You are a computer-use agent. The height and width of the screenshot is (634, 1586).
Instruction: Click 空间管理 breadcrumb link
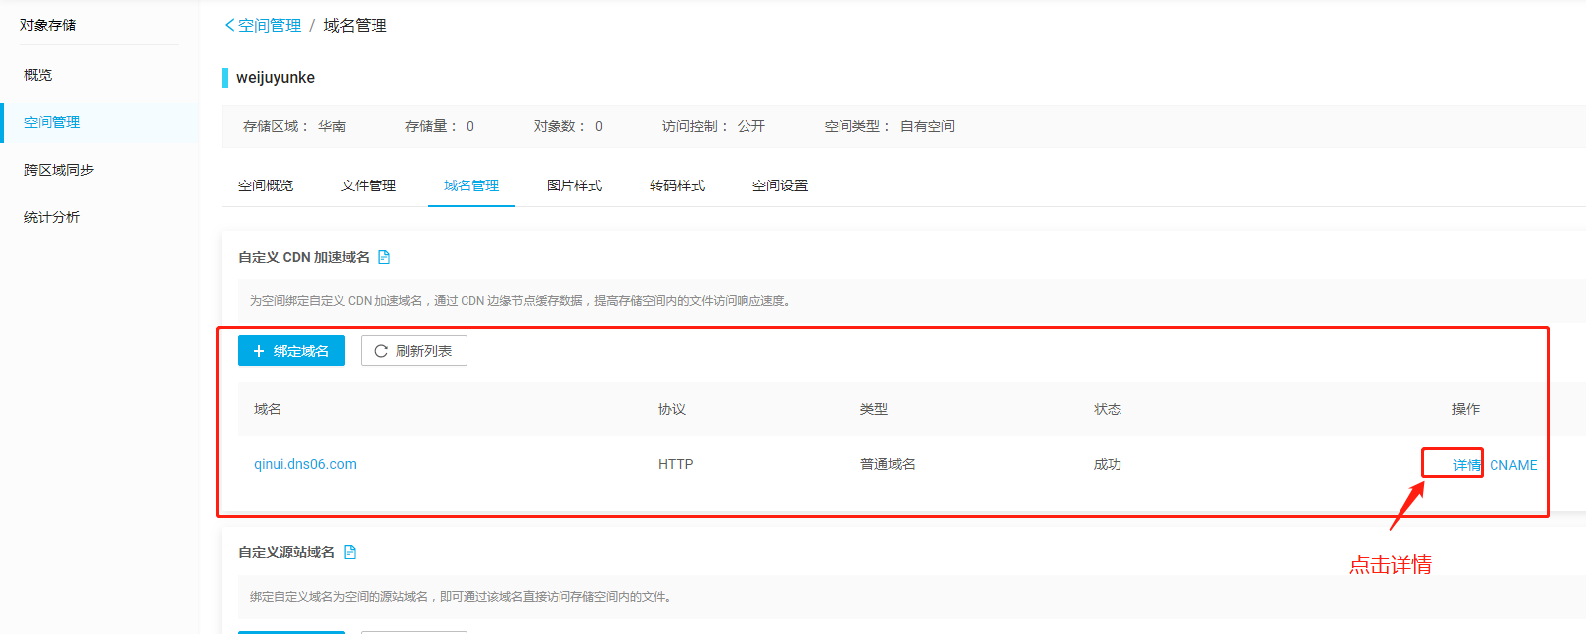click(x=269, y=25)
